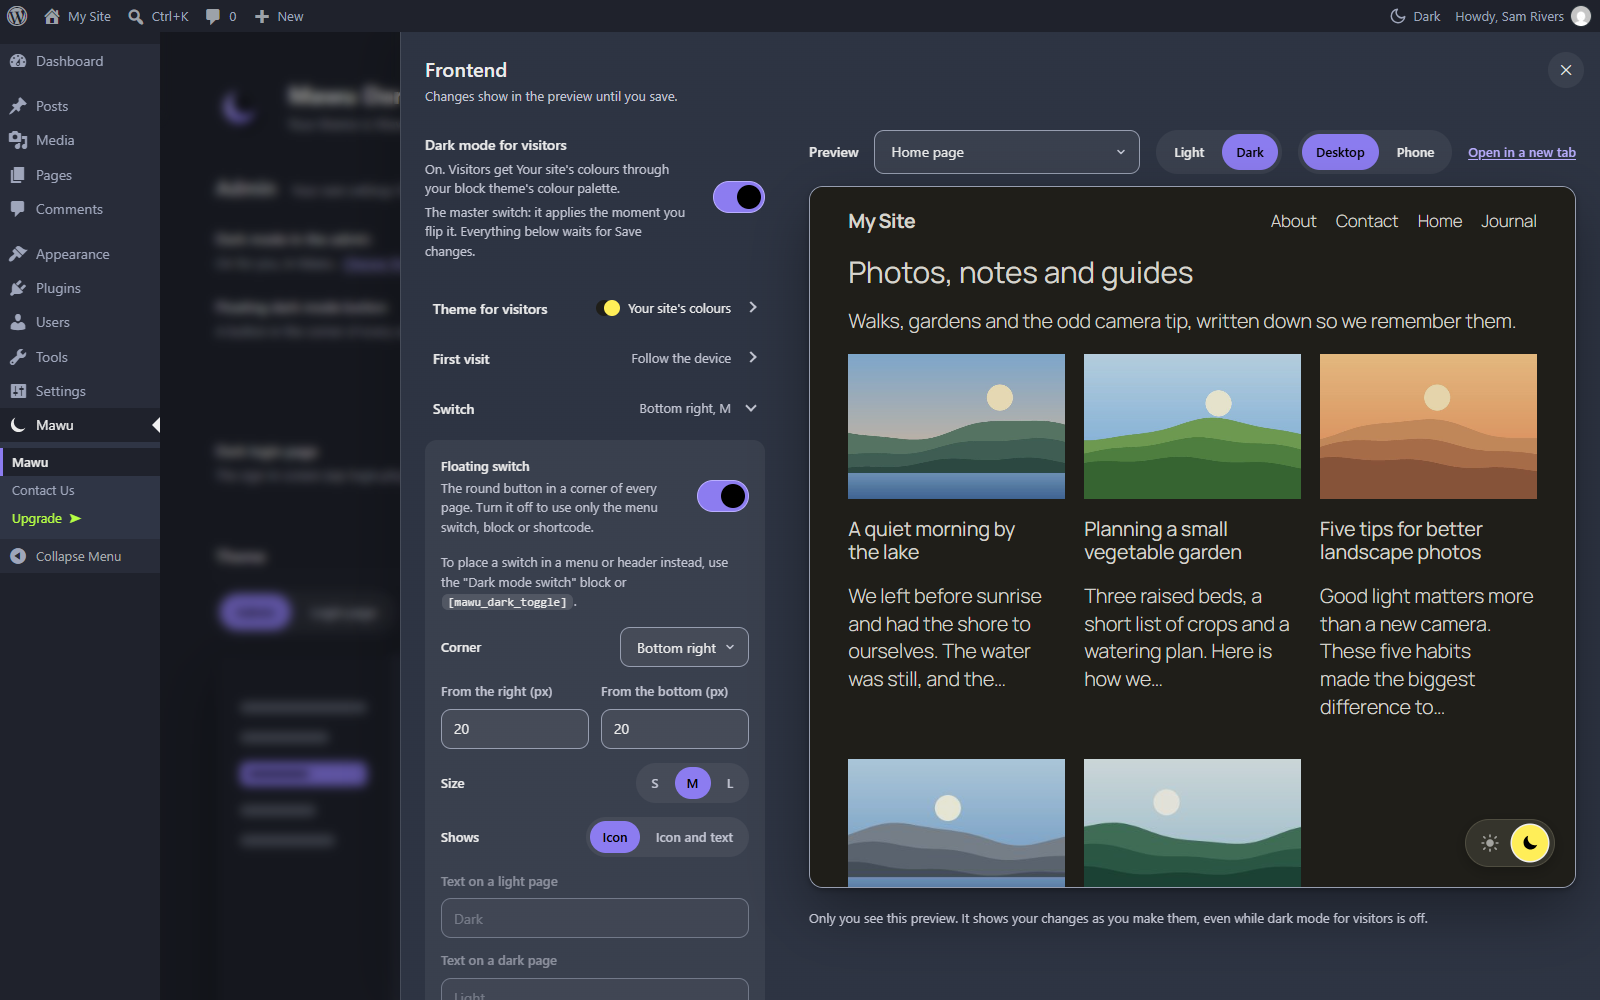Image resolution: width=1600 pixels, height=1000 pixels.
Task: Open Tools in the sidebar
Action: coord(80,357)
